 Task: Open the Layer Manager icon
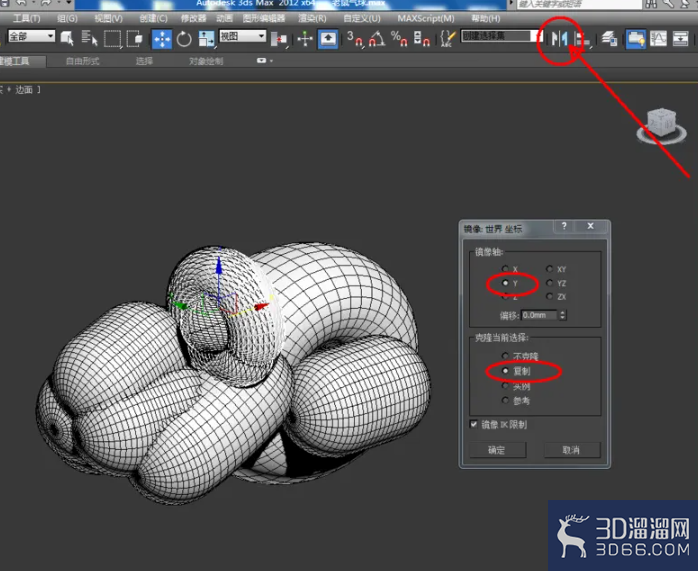point(609,39)
